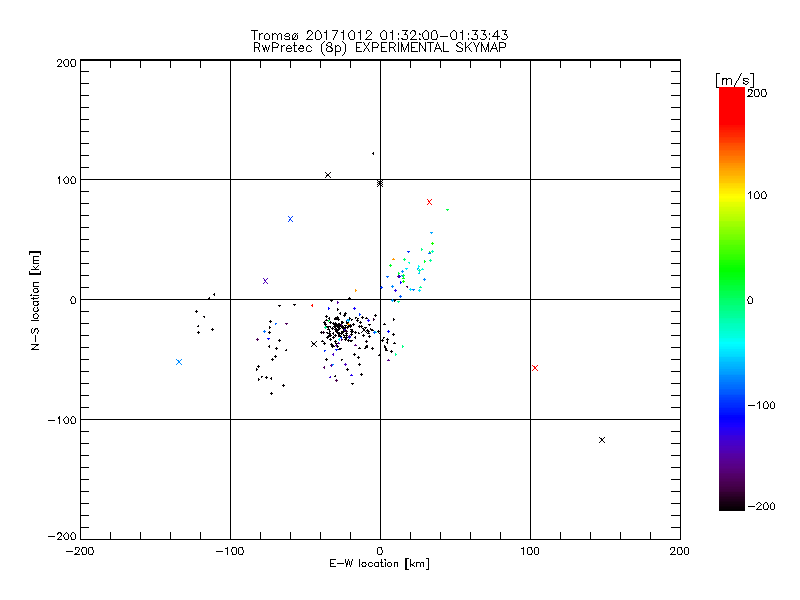The image size is (800, 600).
Task: Click the colorbar '0' tick label
Action: [750, 301]
